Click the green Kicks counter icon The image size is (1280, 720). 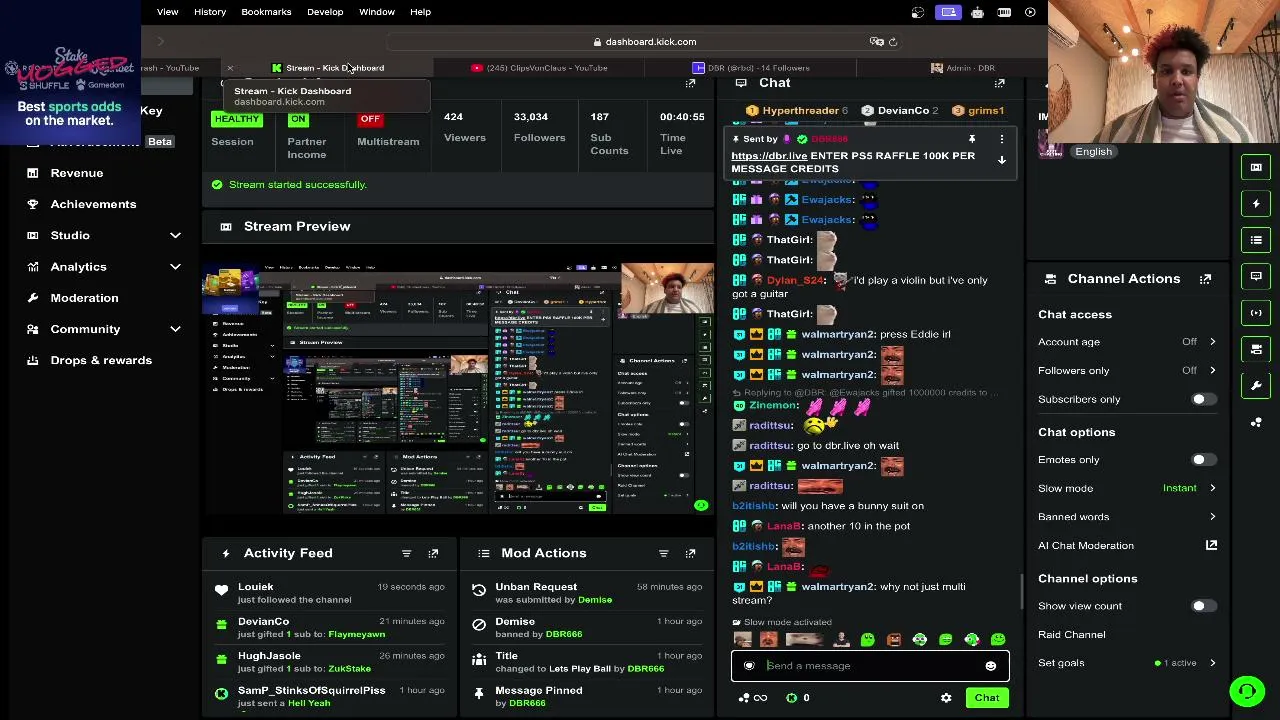point(791,698)
